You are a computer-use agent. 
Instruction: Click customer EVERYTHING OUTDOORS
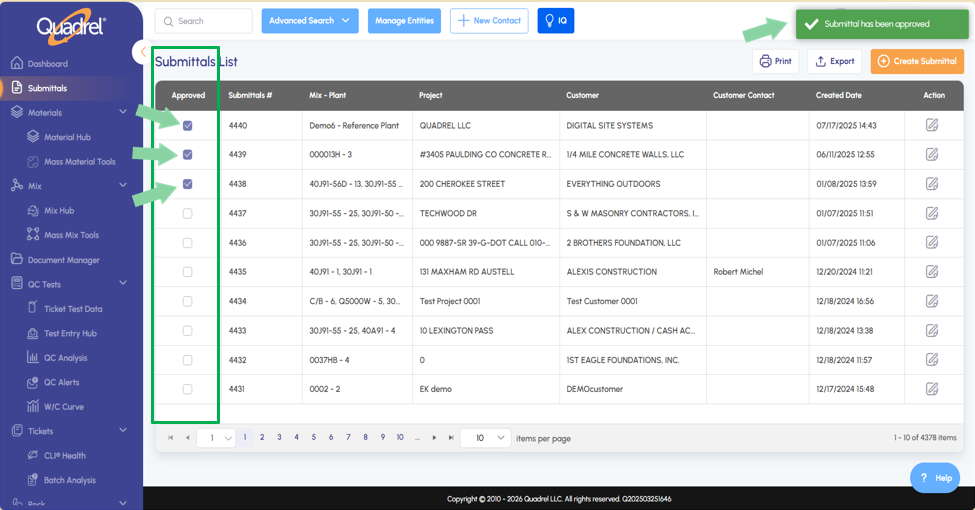pos(613,183)
